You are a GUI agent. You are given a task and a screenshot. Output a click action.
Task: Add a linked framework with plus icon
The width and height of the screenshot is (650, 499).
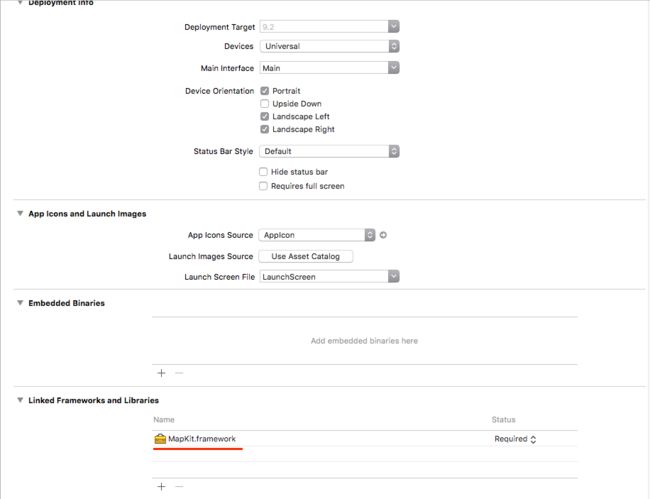(x=161, y=487)
